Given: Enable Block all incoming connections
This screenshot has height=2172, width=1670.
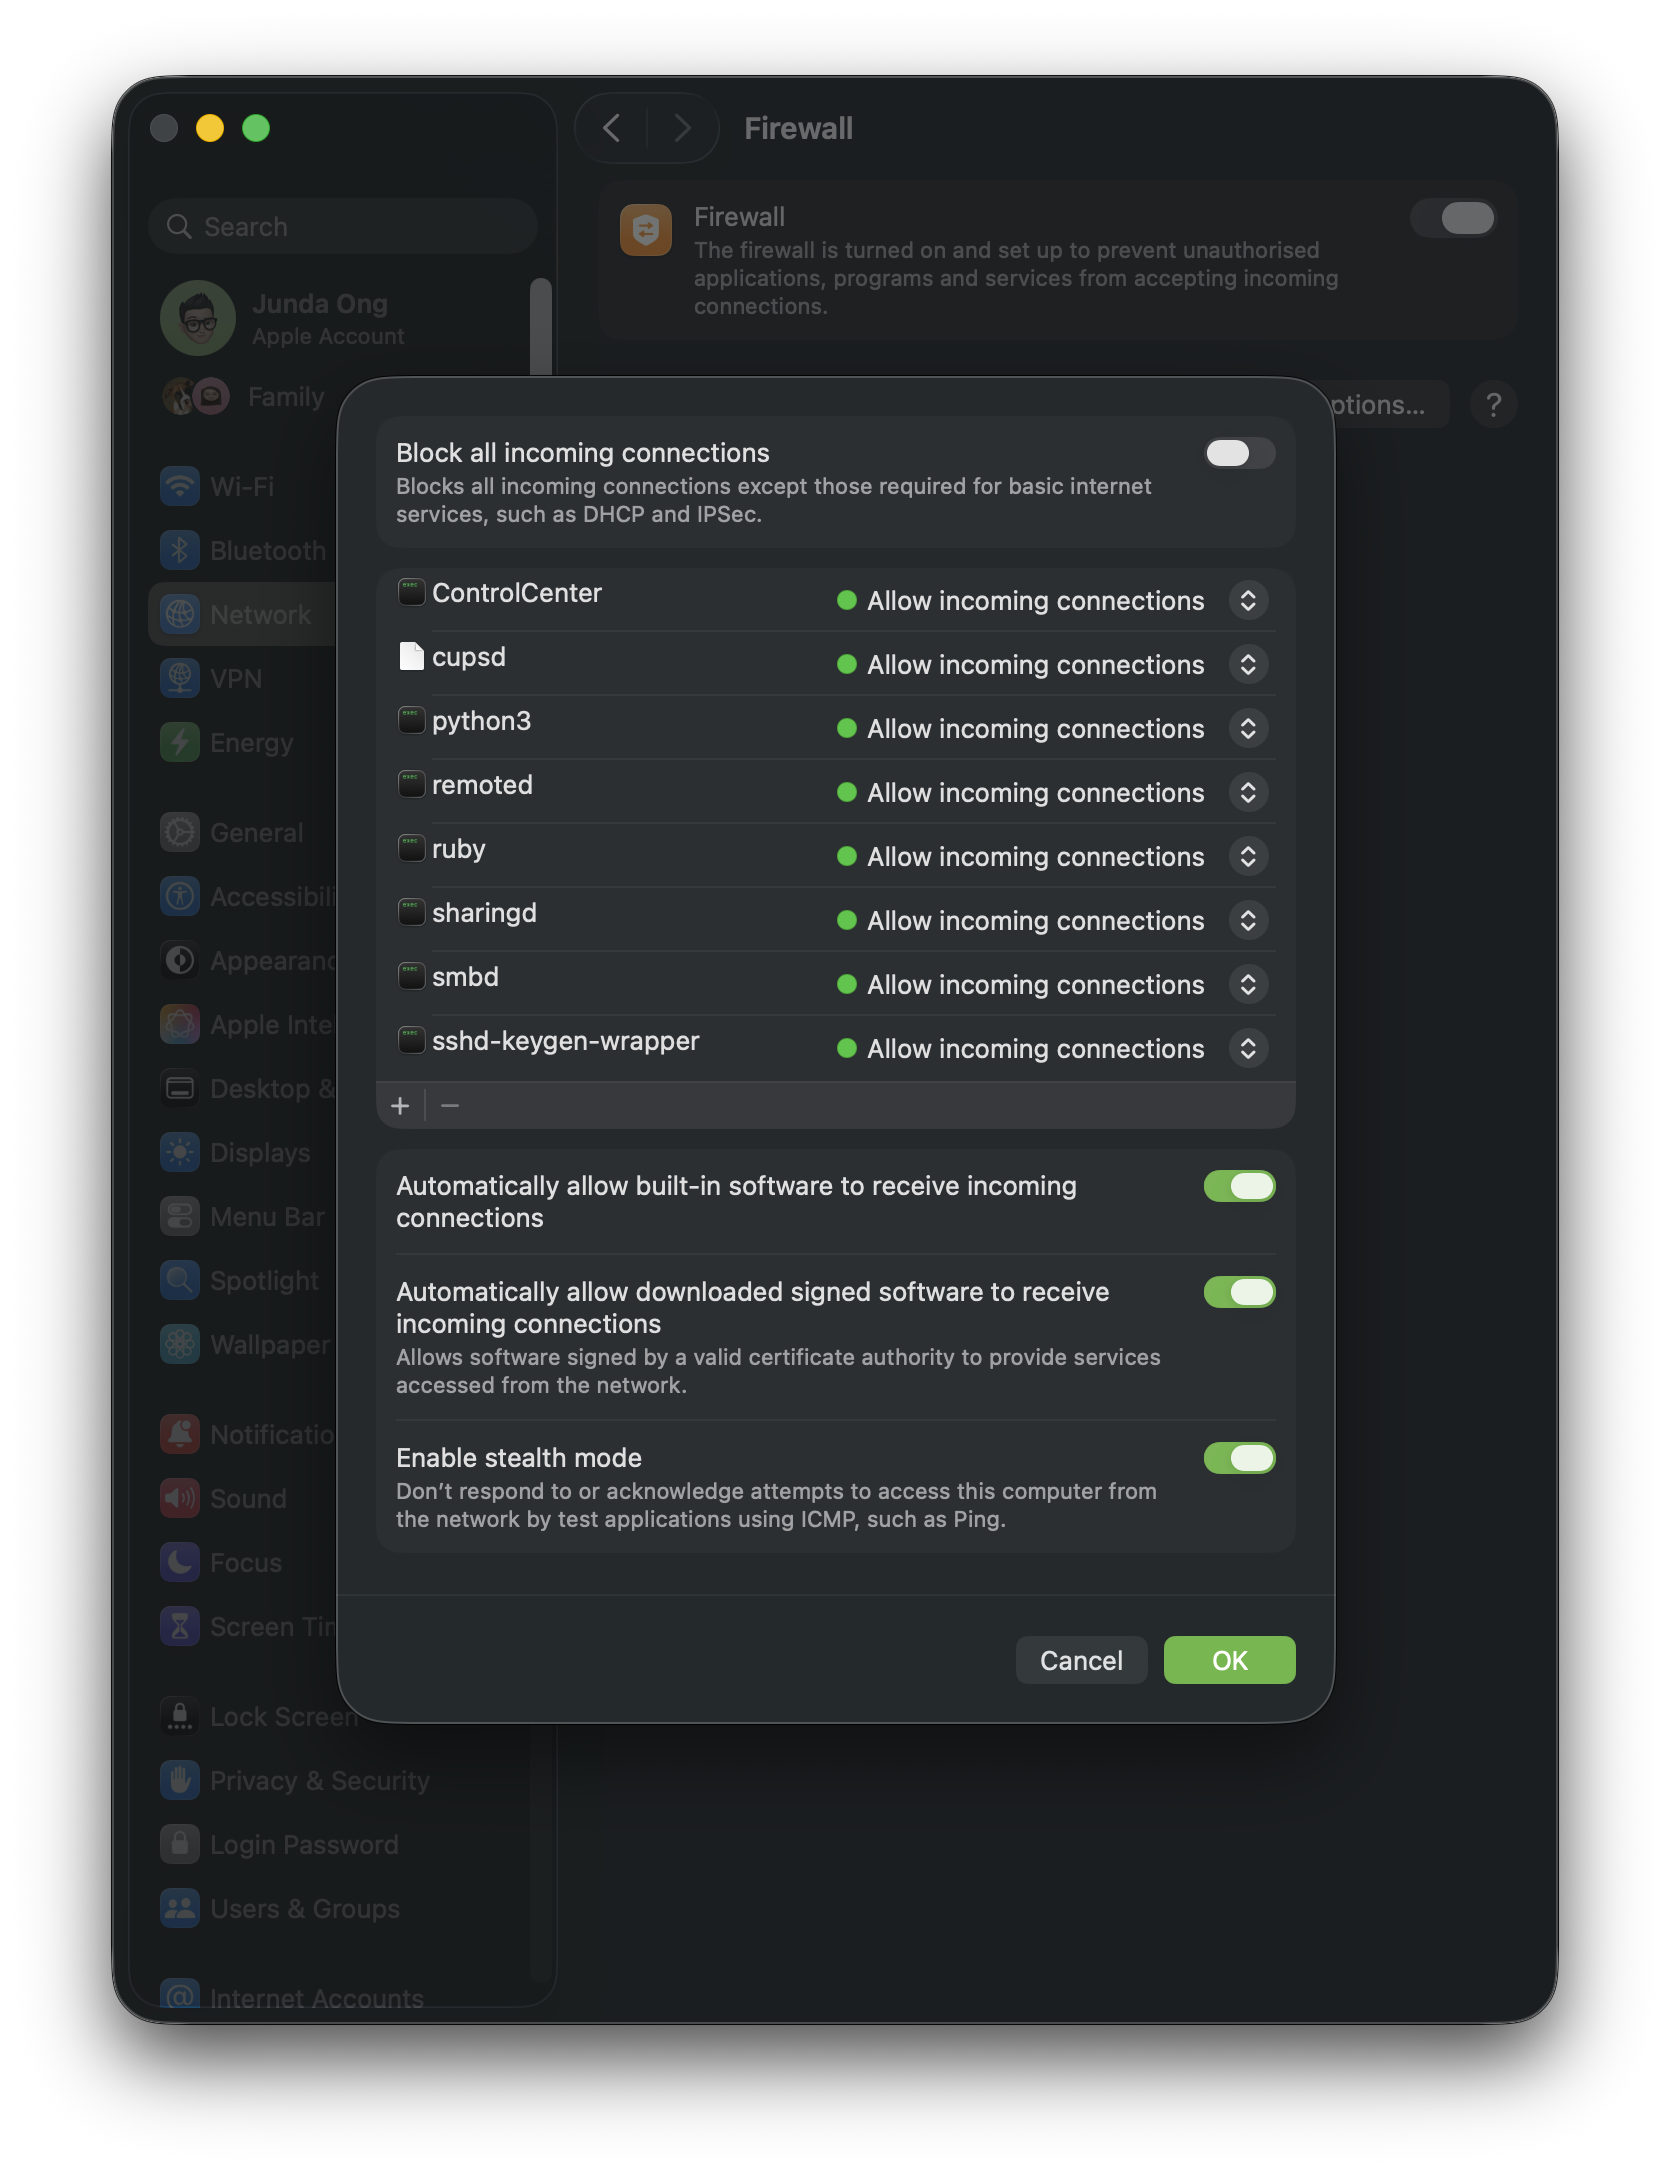Looking at the screenshot, I should (x=1239, y=453).
